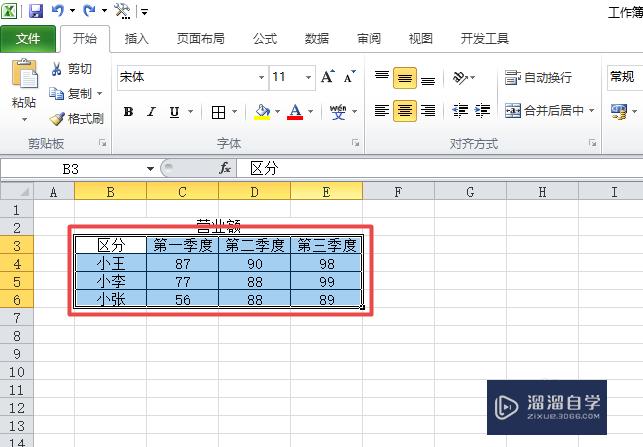643x447 pixels.
Task: Undo the last action
Action: (x=57, y=11)
